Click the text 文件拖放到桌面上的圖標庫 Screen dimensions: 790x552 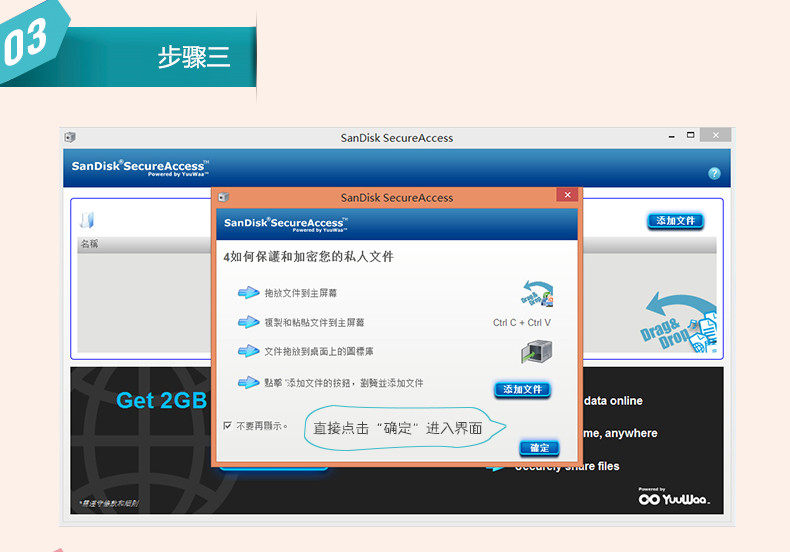319,352
